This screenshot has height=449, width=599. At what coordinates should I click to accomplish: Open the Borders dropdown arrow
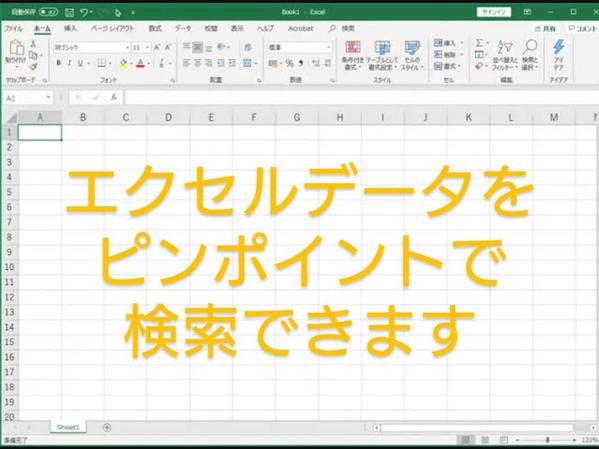pos(110,63)
